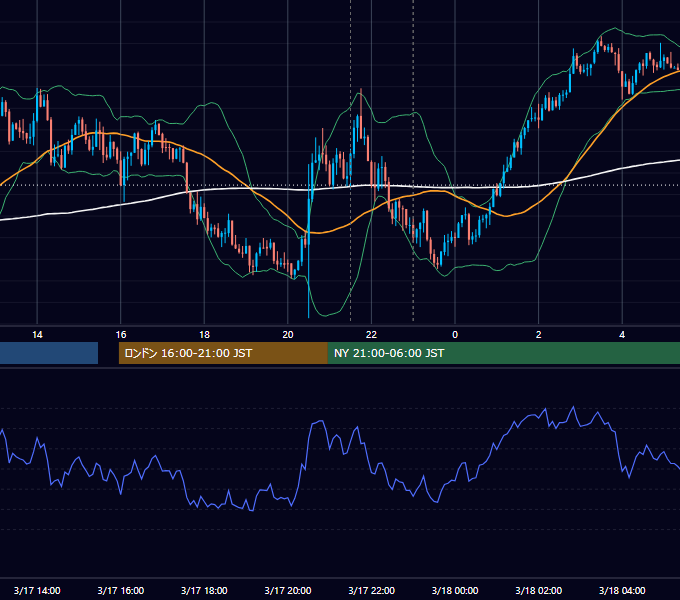Click the 3/18 02:00 time label
680x600 pixels.
pos(539,590)
